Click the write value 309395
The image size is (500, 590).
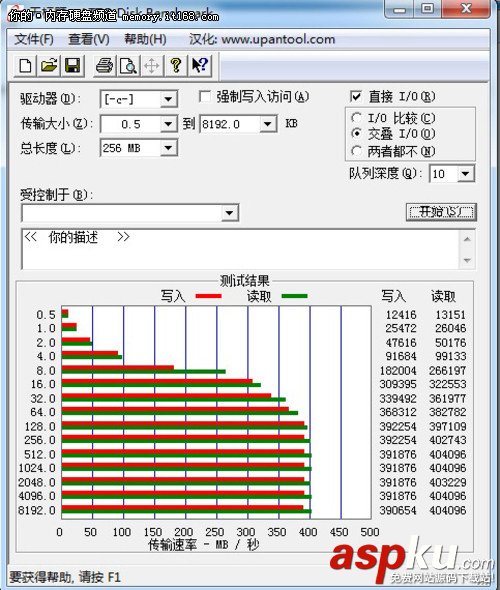(398, 384)
